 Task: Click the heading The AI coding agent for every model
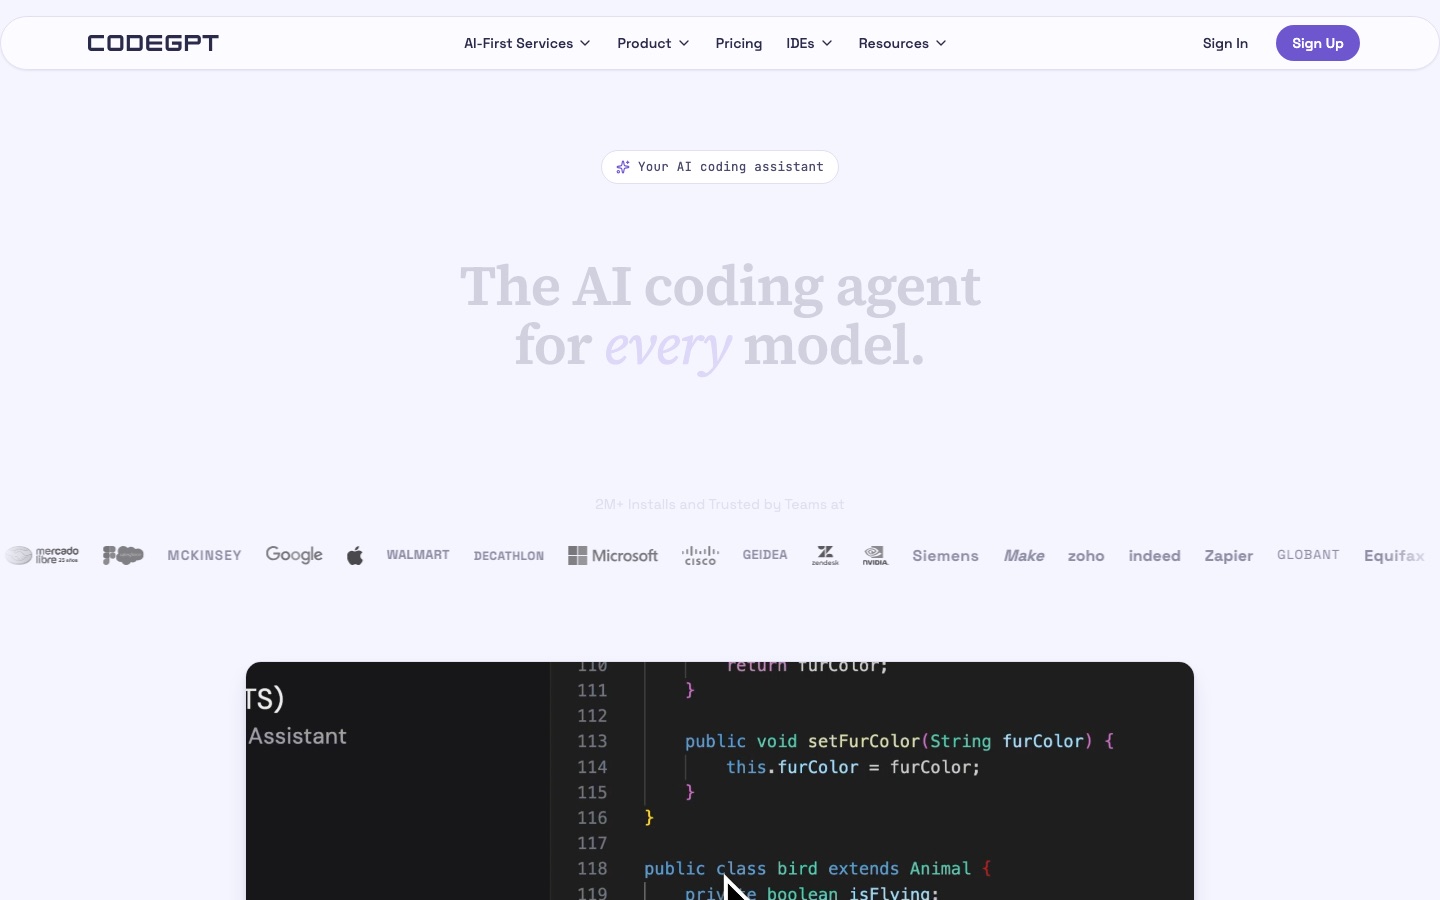click(720, 316)
